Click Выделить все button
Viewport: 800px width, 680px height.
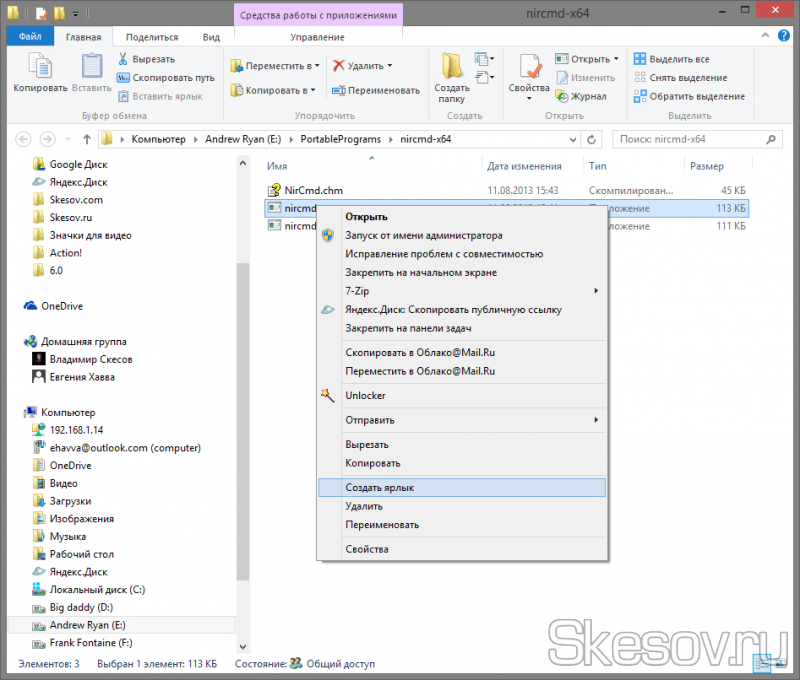coord(679,59)
